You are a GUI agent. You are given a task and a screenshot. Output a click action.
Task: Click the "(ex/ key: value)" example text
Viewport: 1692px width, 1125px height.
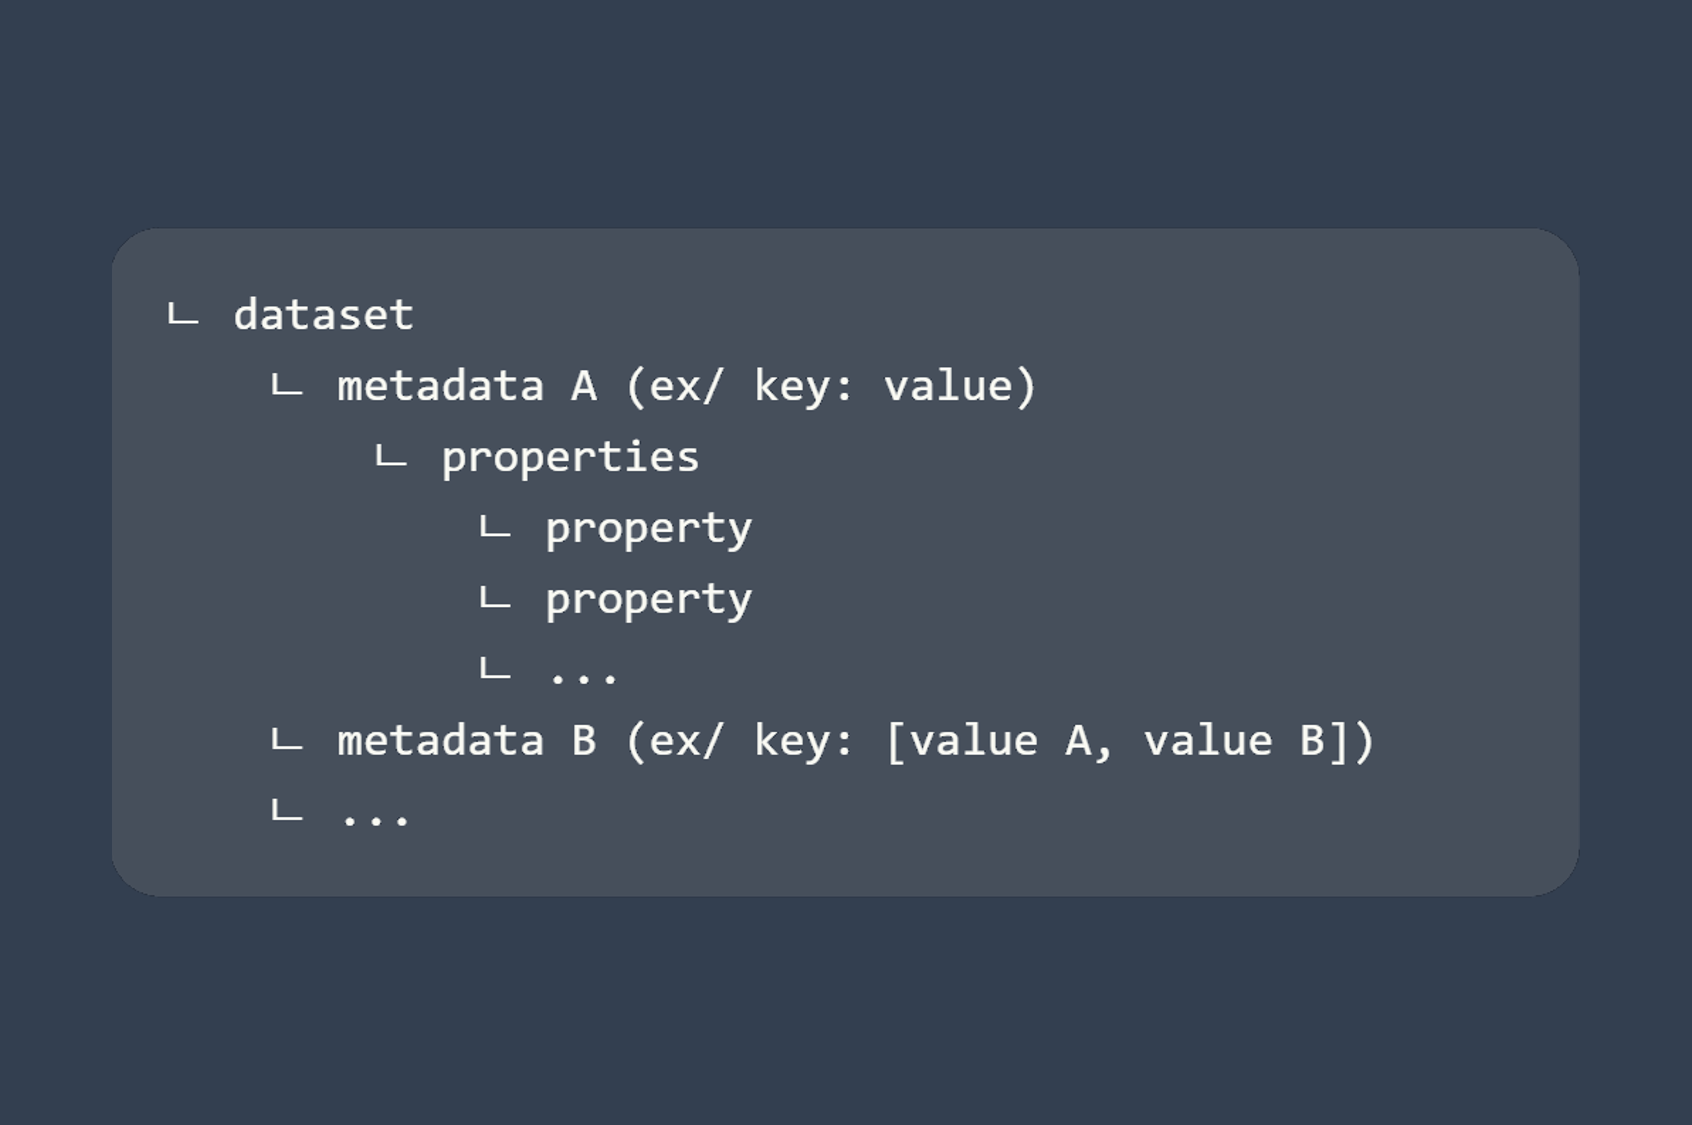[x=831, y=386]
